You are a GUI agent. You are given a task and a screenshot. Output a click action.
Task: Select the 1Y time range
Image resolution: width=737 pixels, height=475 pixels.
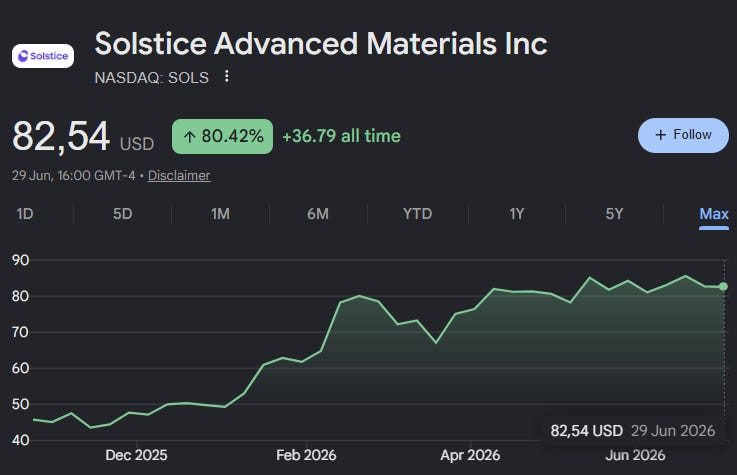click(x=517, y=214)
